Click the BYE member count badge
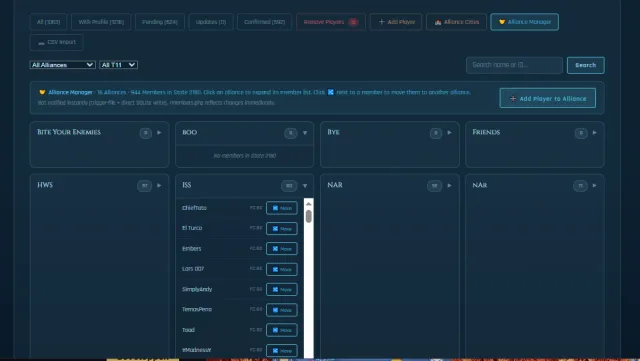This screenshot has width=640, height=361. click(436, 133)
